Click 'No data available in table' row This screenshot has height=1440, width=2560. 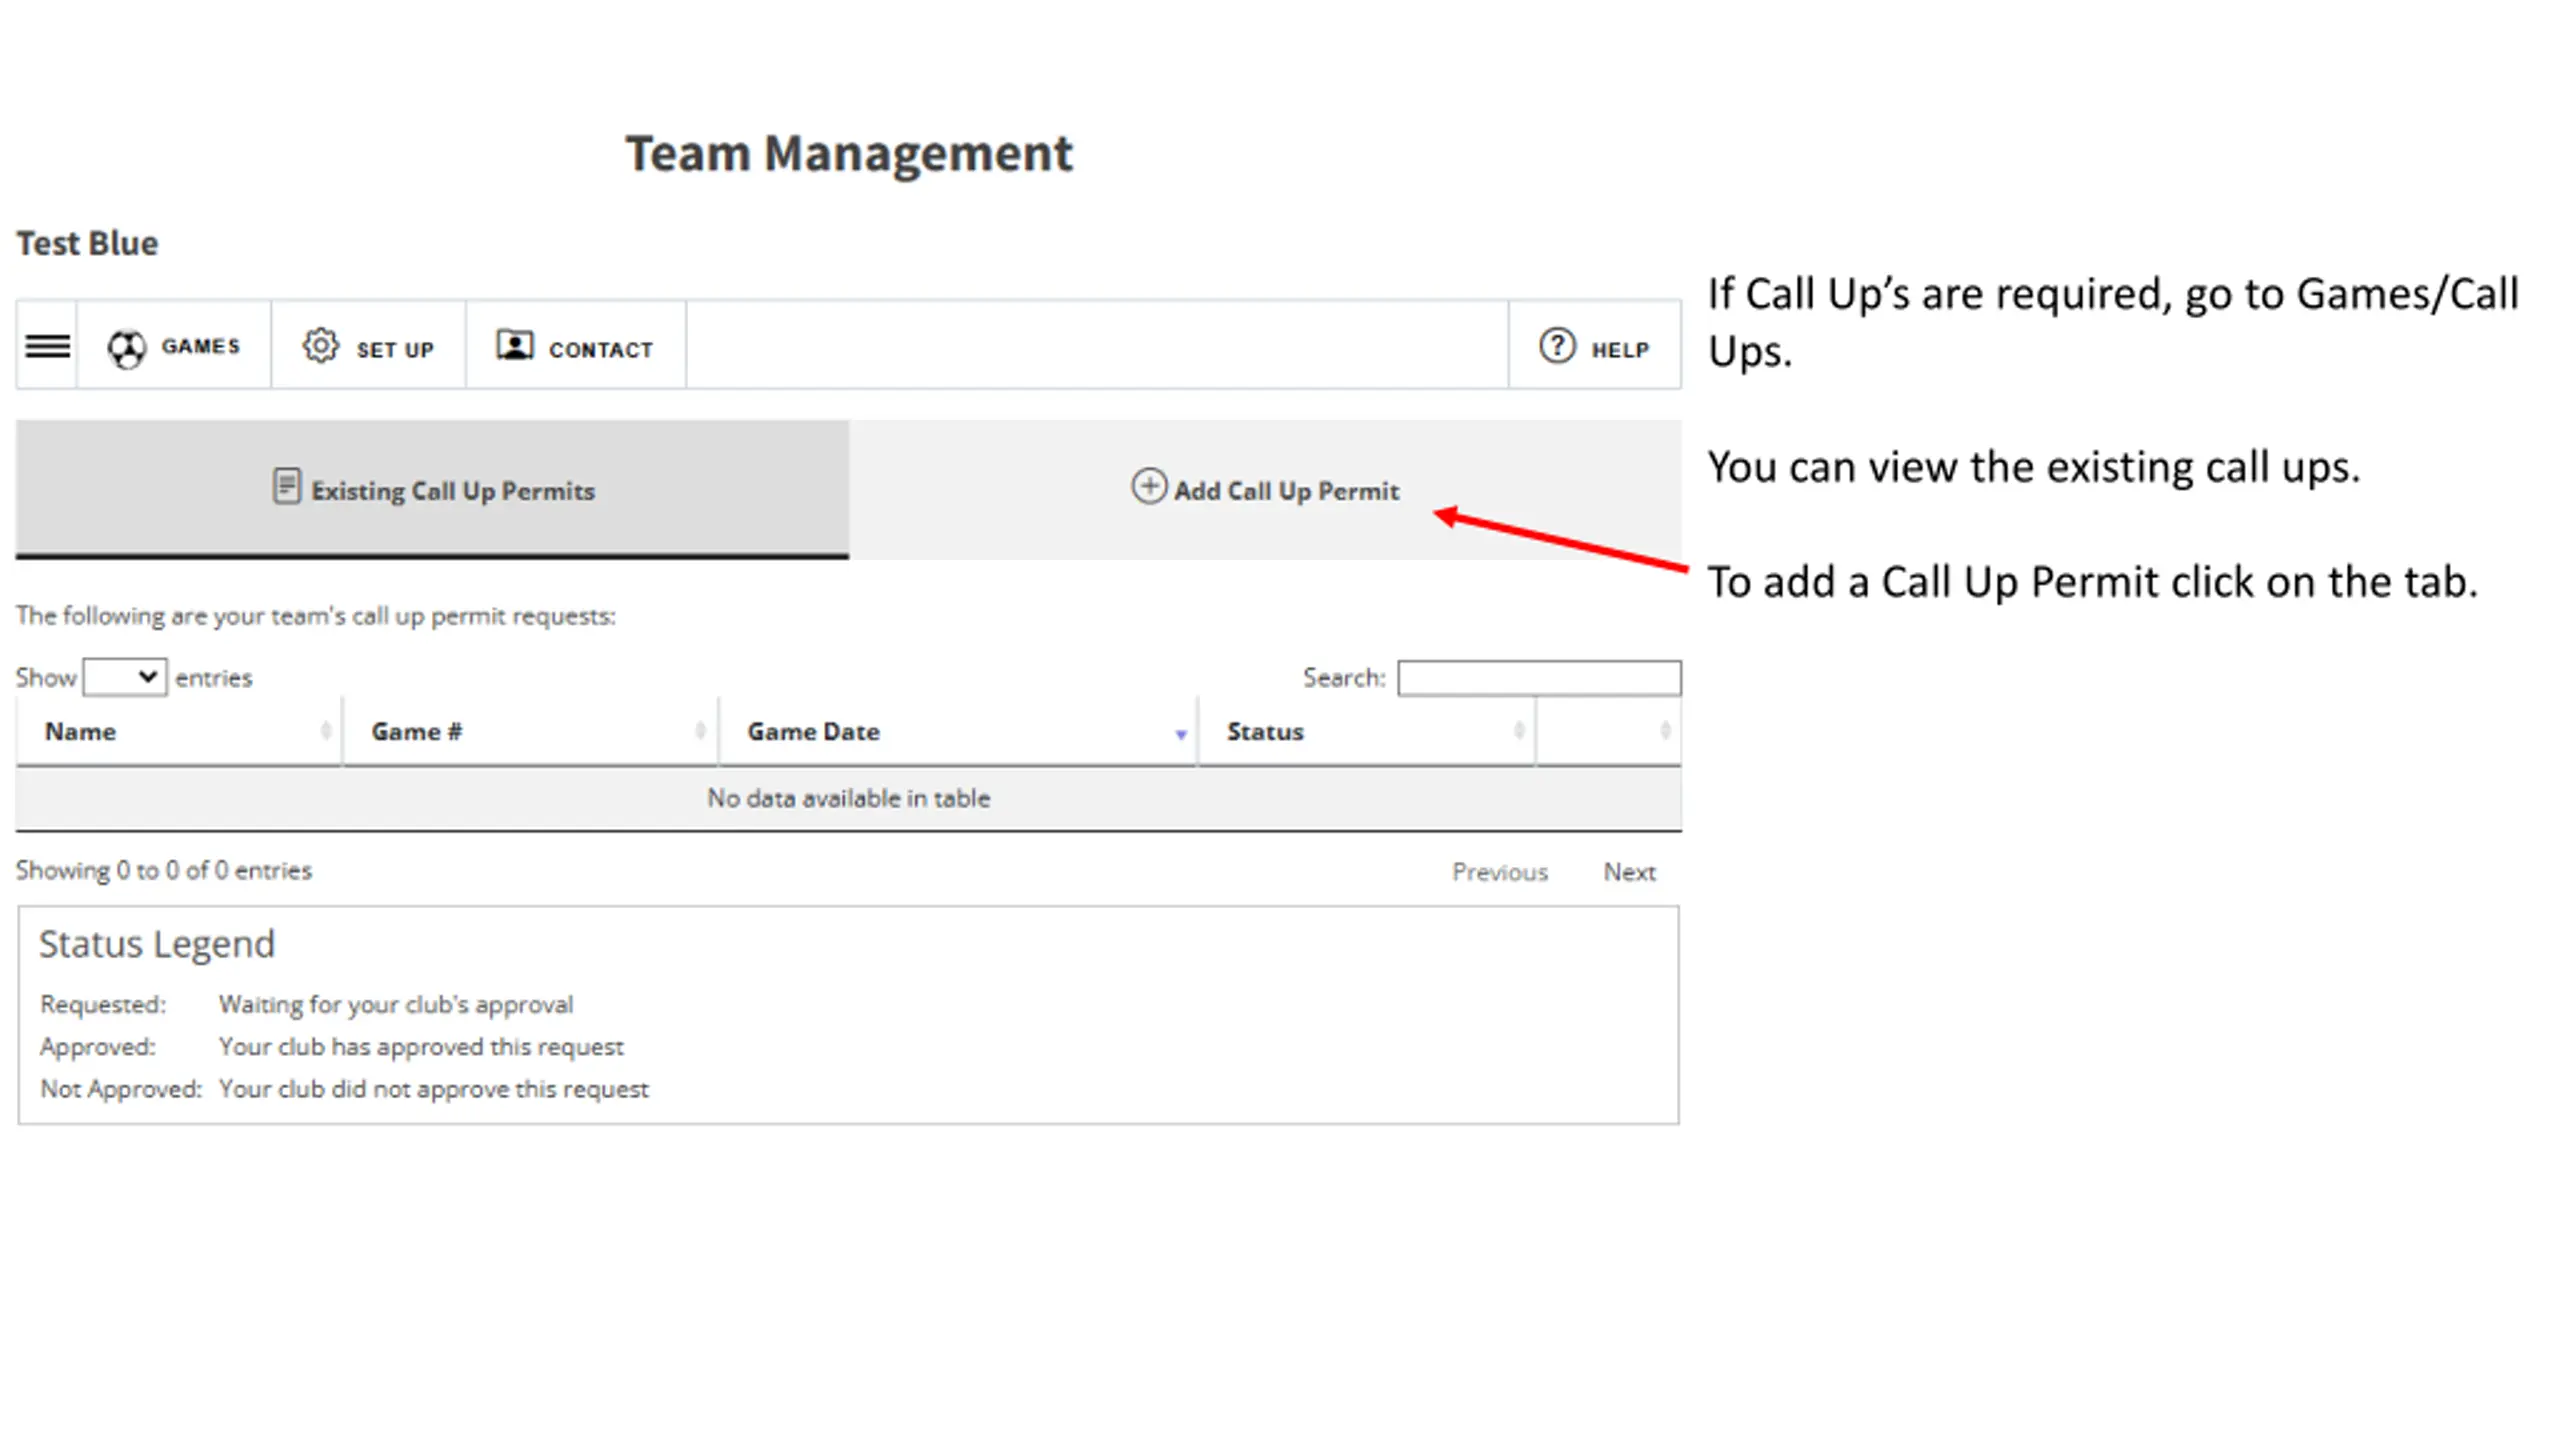[848, 798]
